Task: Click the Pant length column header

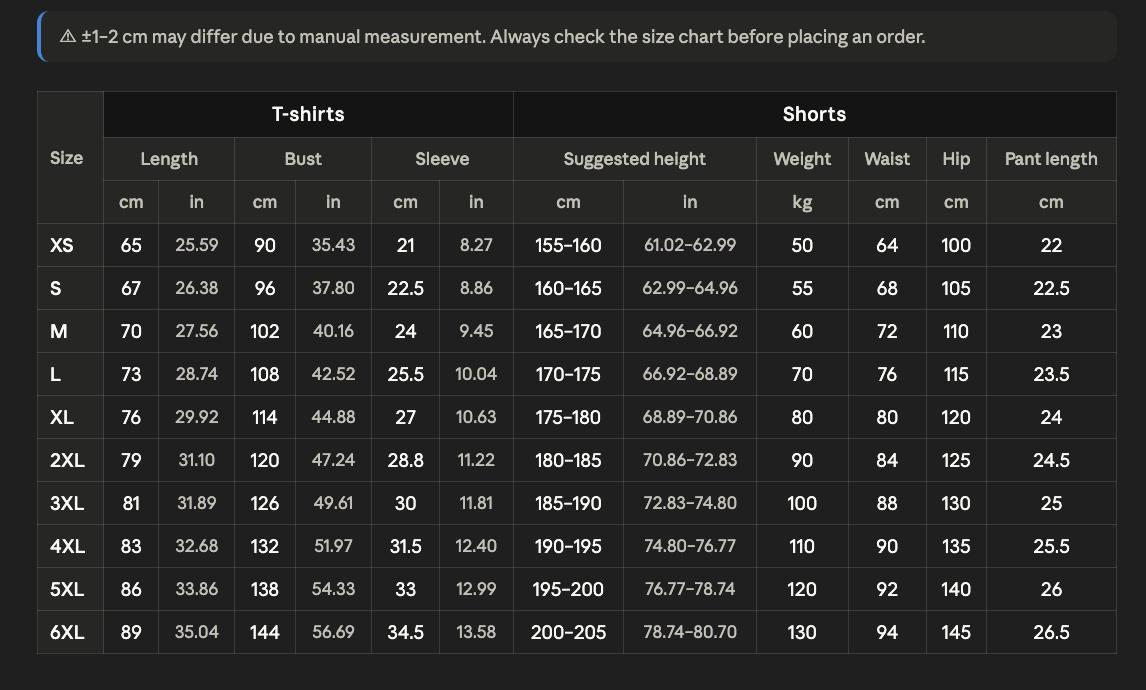Action: click(1051, 159)
